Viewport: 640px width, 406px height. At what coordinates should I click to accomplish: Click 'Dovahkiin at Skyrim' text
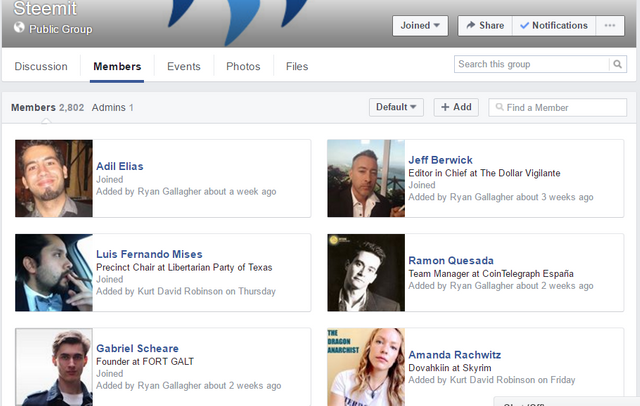[x=450, y=368]
